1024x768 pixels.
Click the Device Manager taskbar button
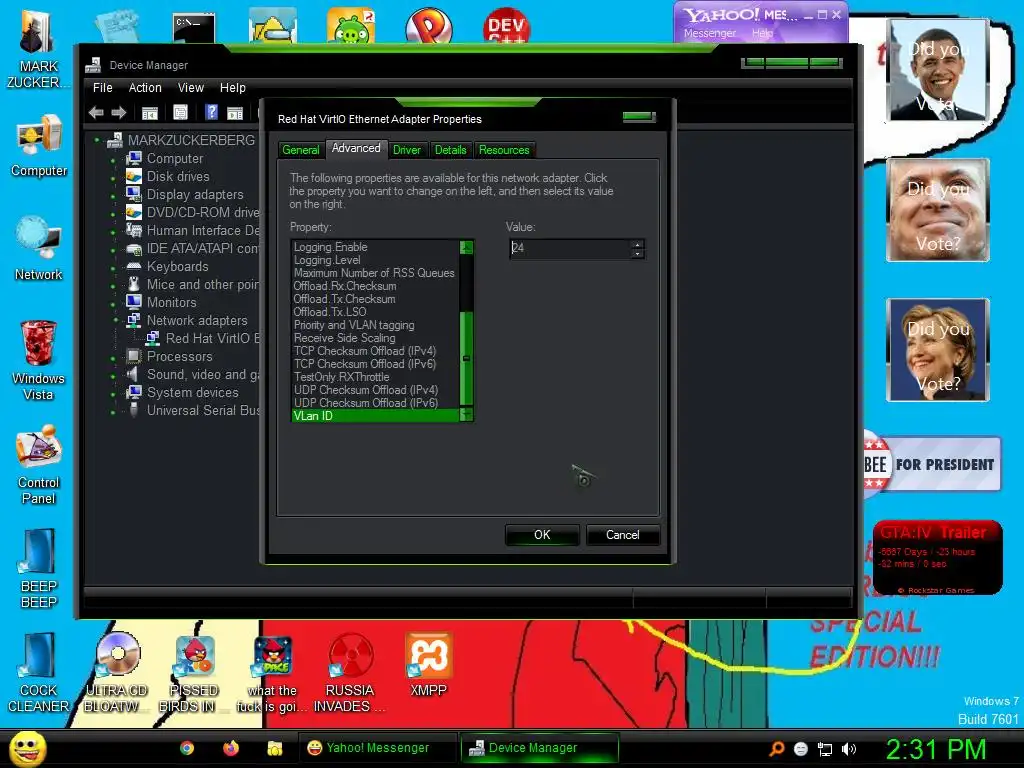click(x=539, y=748)
